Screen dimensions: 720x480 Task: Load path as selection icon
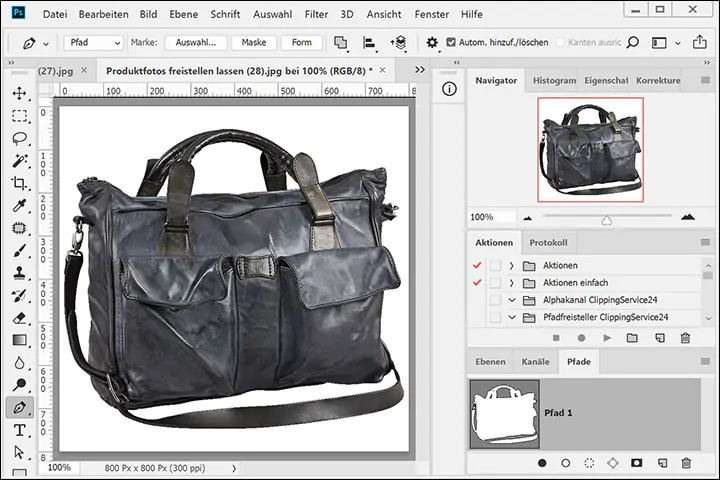[589, 463]
